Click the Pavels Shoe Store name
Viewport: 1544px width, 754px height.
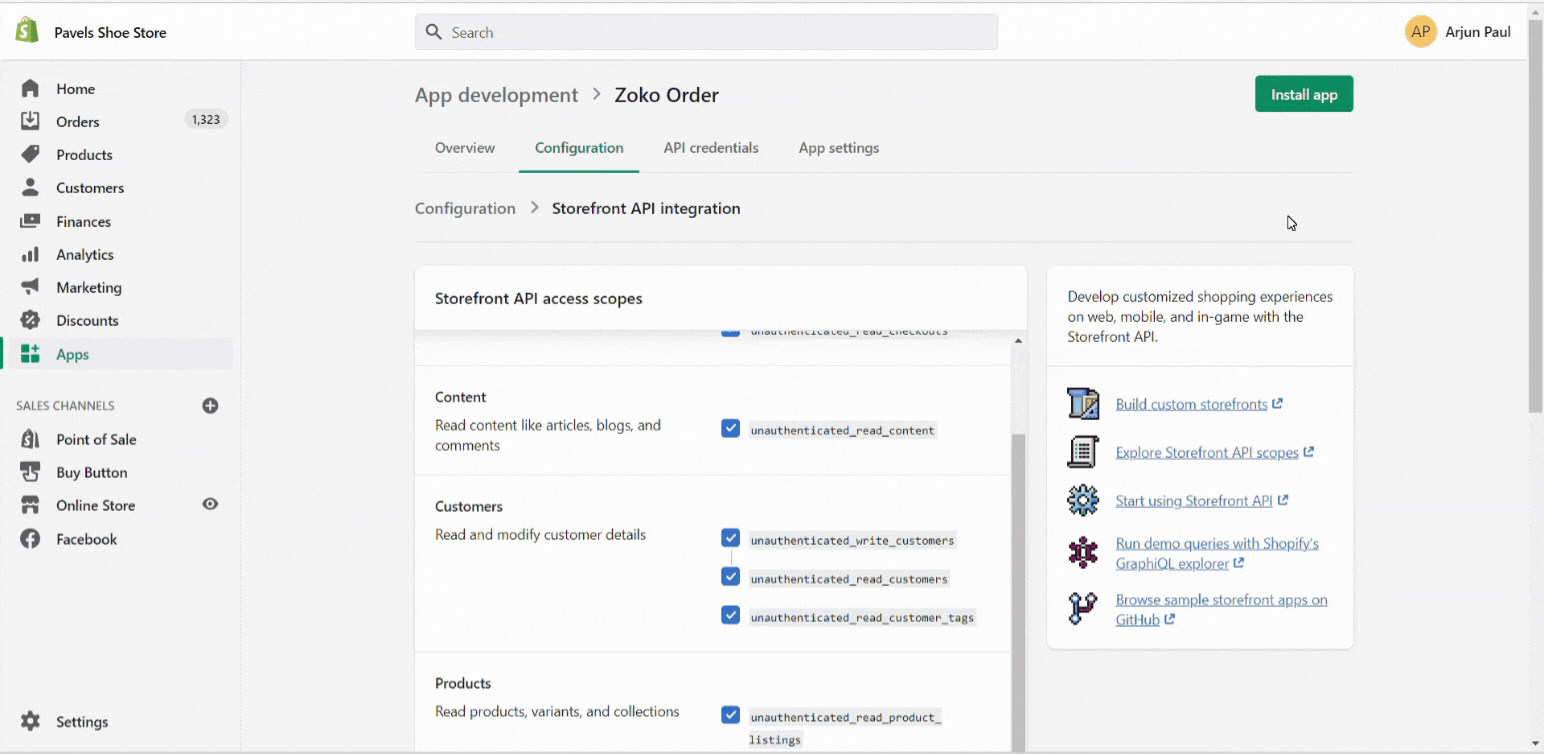click(x=110, y=32)
